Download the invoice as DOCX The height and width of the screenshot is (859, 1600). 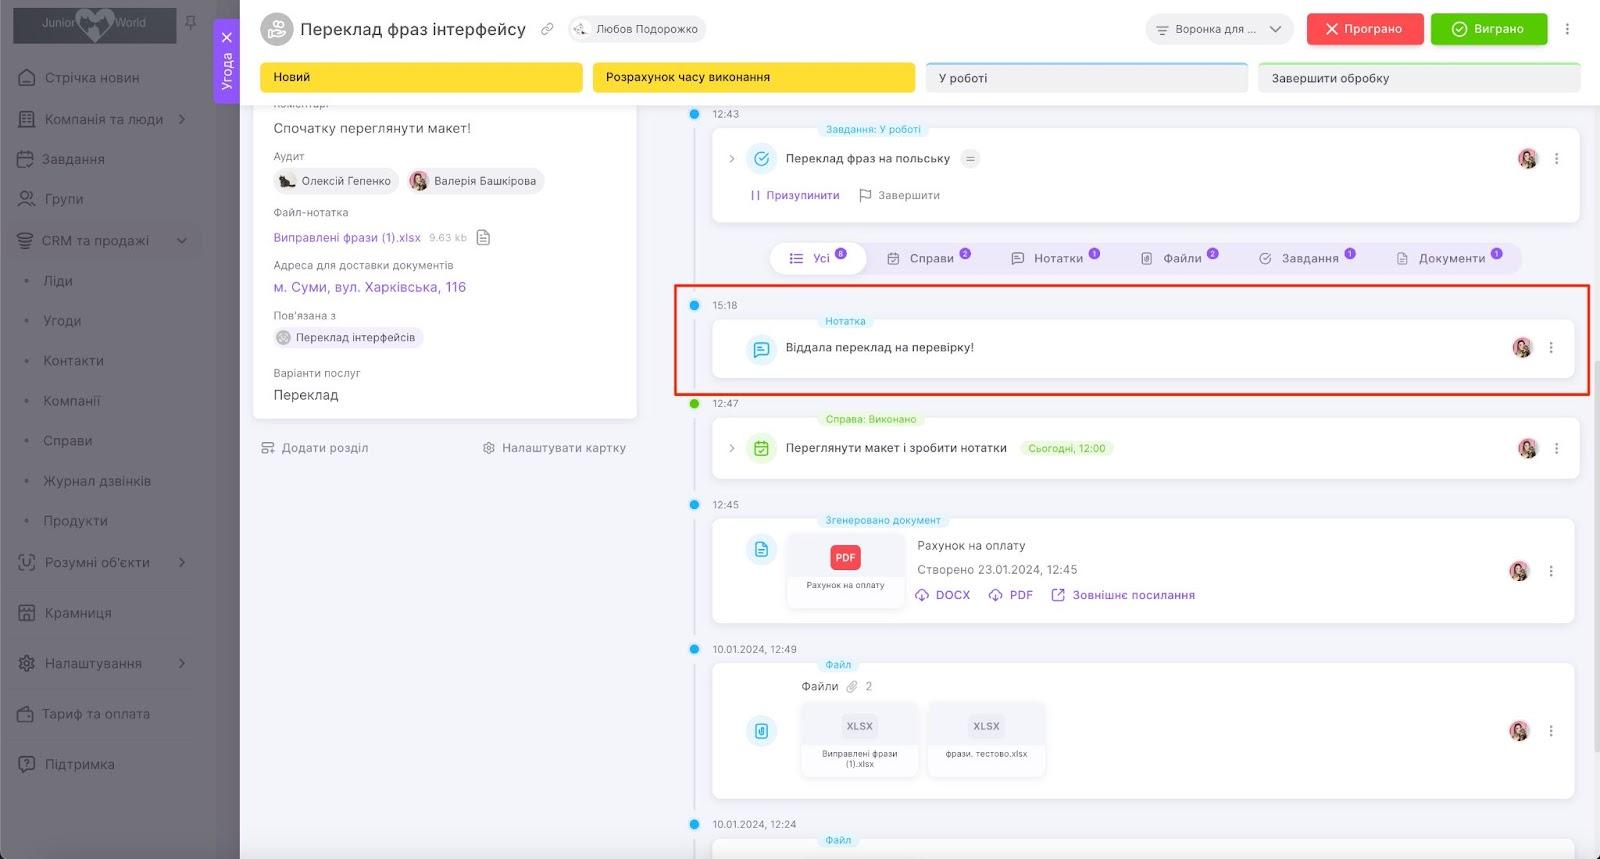tap(943, 595)
